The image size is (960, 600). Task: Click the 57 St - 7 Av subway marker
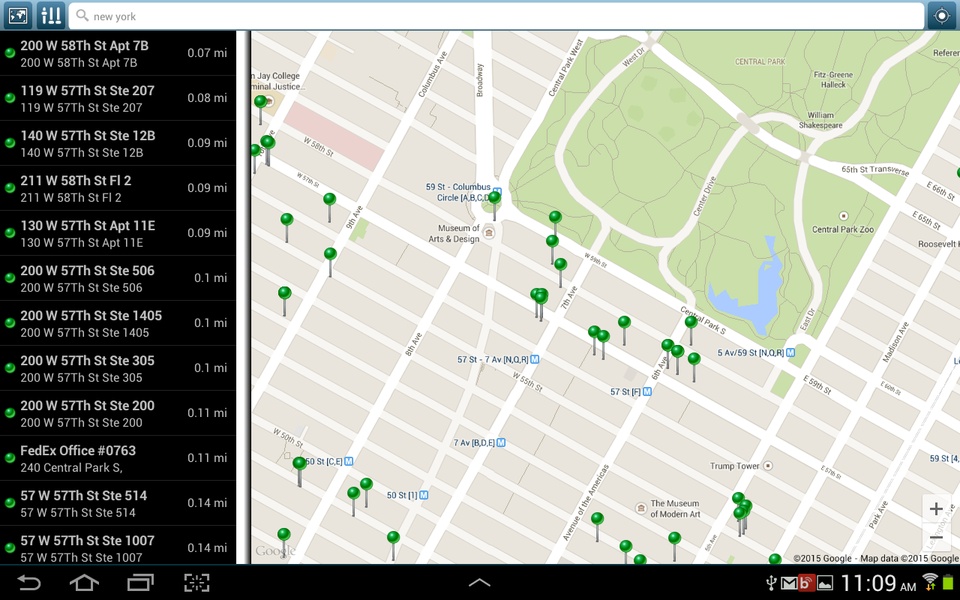(x=534, y=359)
